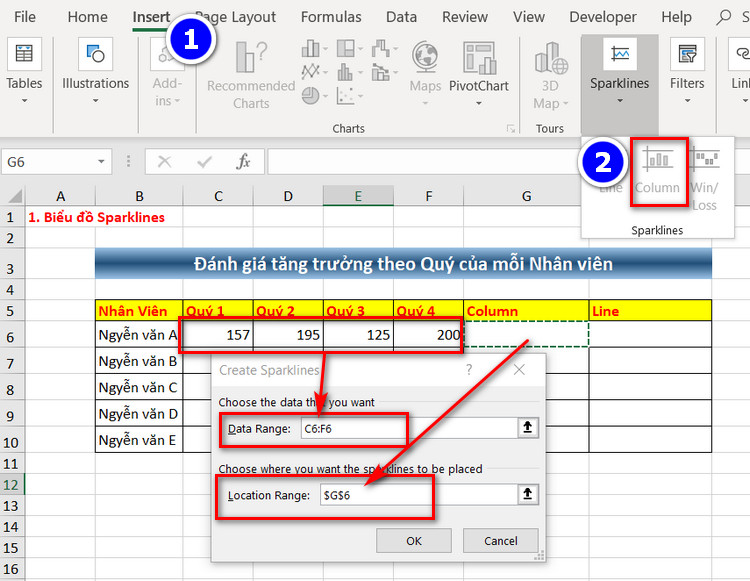Image resolution: width=750 pixels, height=581 pixels.
Task: Expand the Tables dropdown arrow
Action: point(24,101)
